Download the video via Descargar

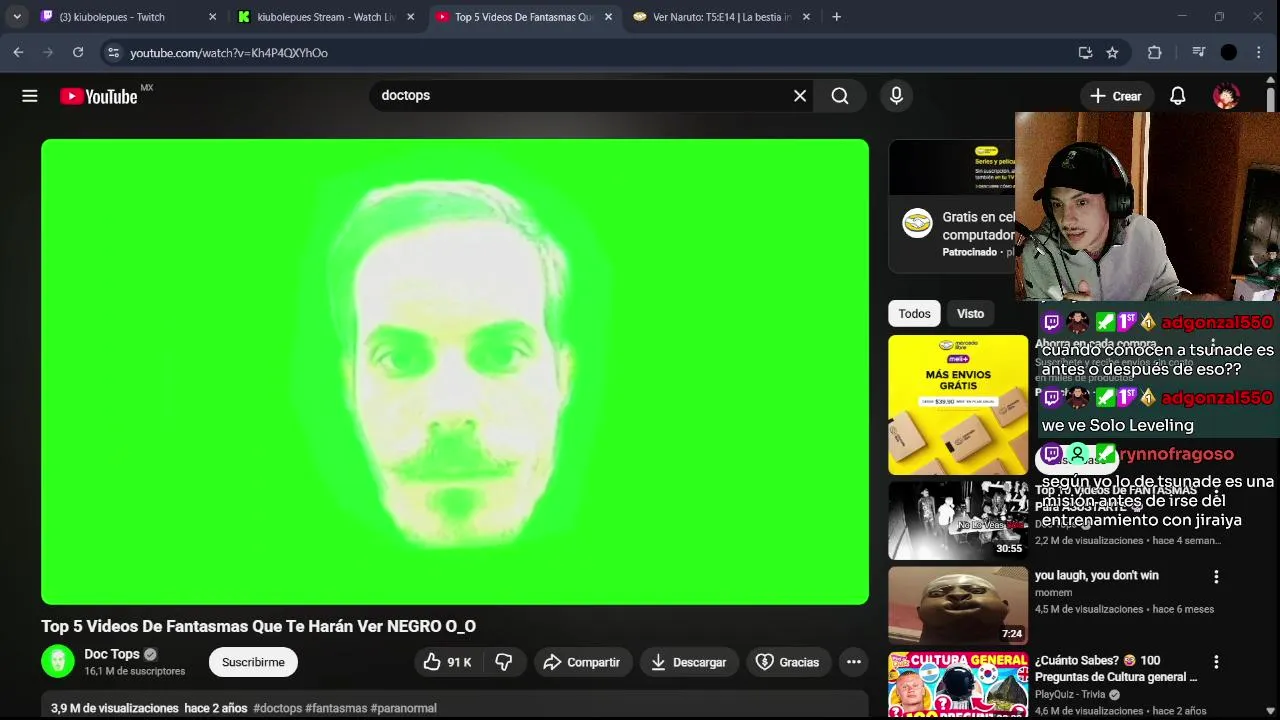click(689, 662)
